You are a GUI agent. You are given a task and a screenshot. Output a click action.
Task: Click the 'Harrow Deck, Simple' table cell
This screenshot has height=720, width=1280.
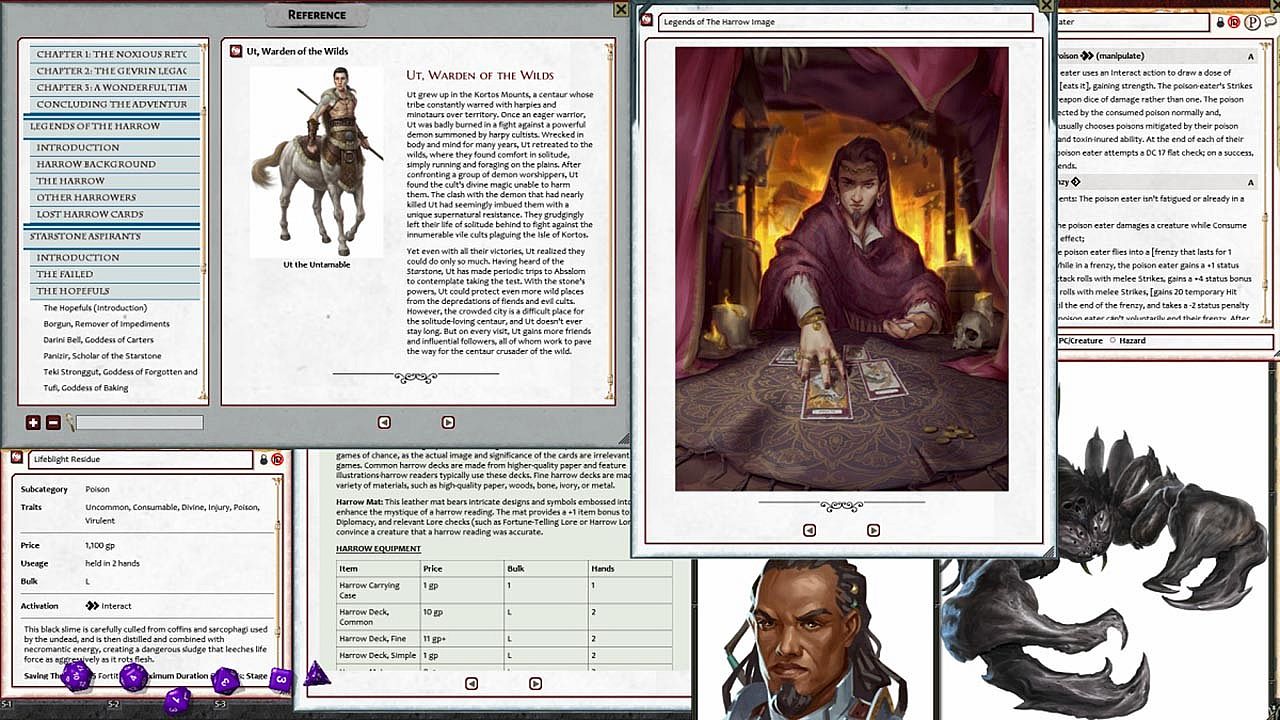377,655
